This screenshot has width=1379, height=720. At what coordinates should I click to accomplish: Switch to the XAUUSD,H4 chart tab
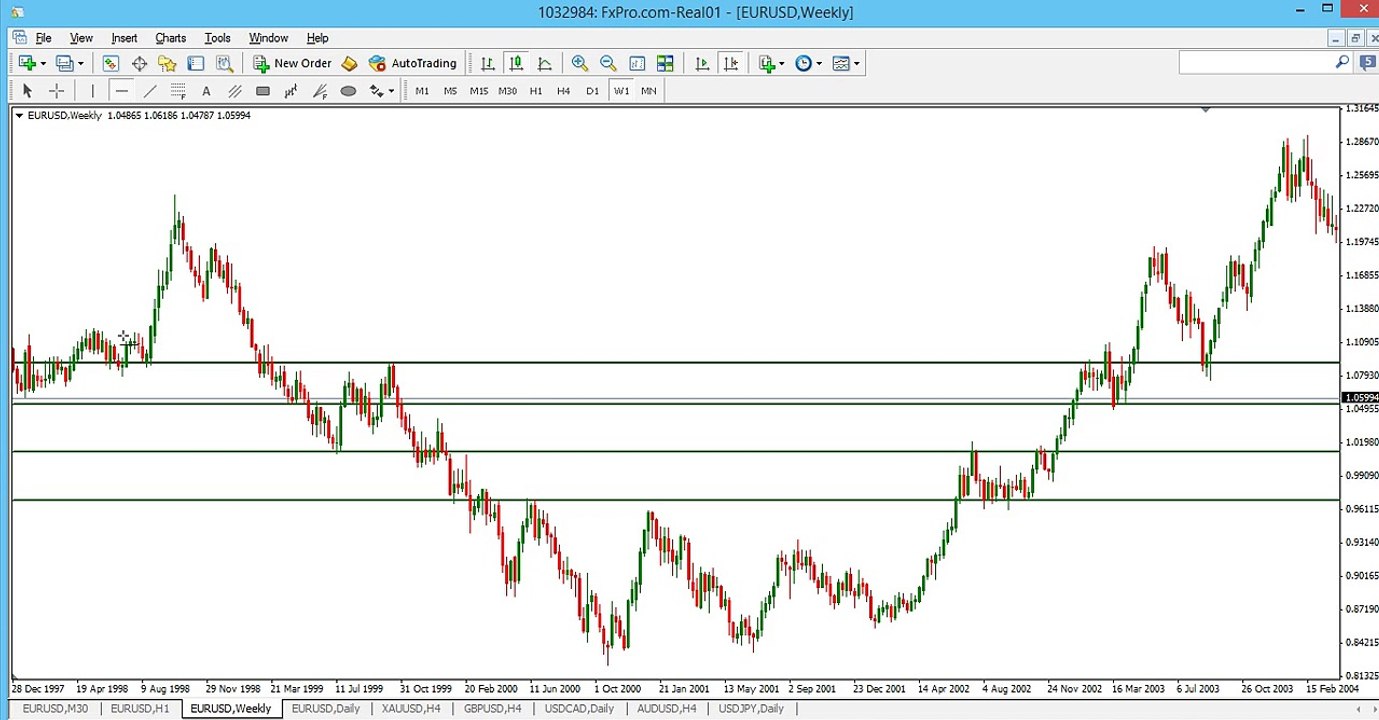click(411, 709)
